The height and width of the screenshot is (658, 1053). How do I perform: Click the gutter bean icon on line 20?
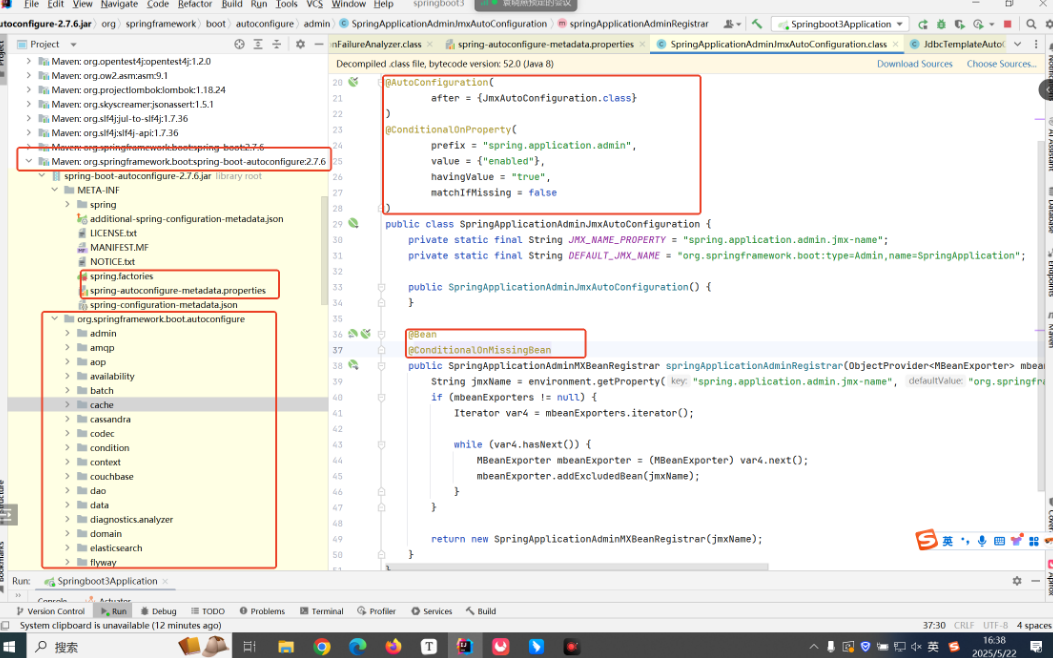click(x=353, y=82)
